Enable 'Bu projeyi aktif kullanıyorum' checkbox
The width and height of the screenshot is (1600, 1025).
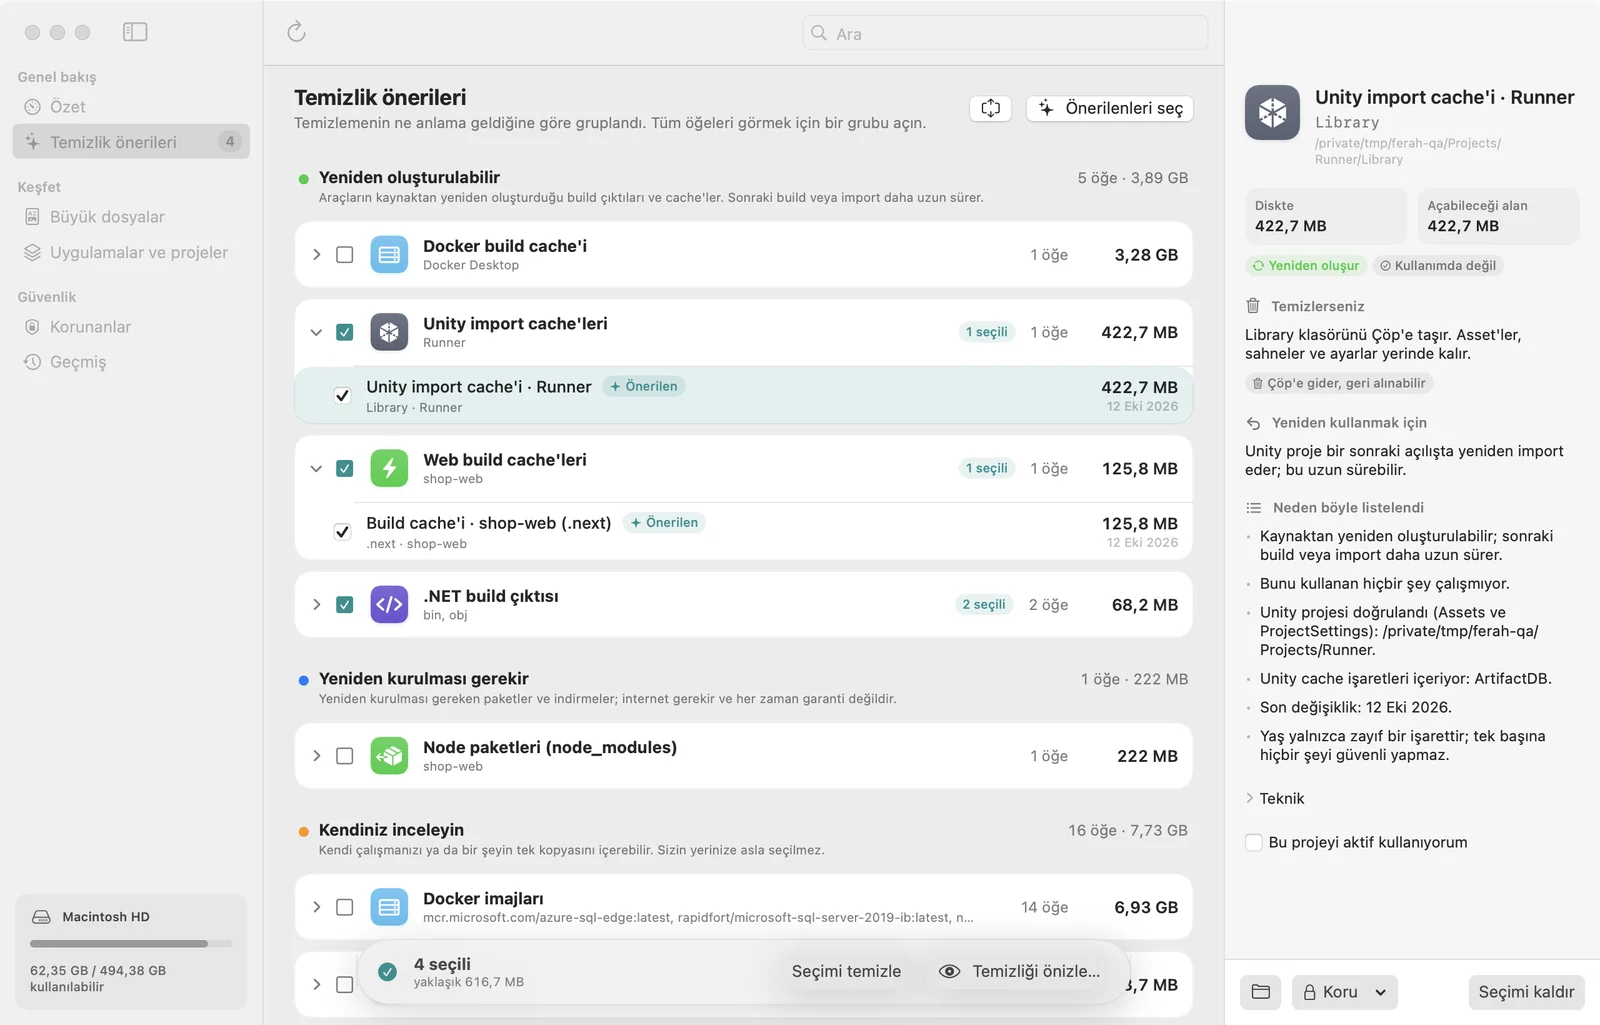coord(1253,842)
